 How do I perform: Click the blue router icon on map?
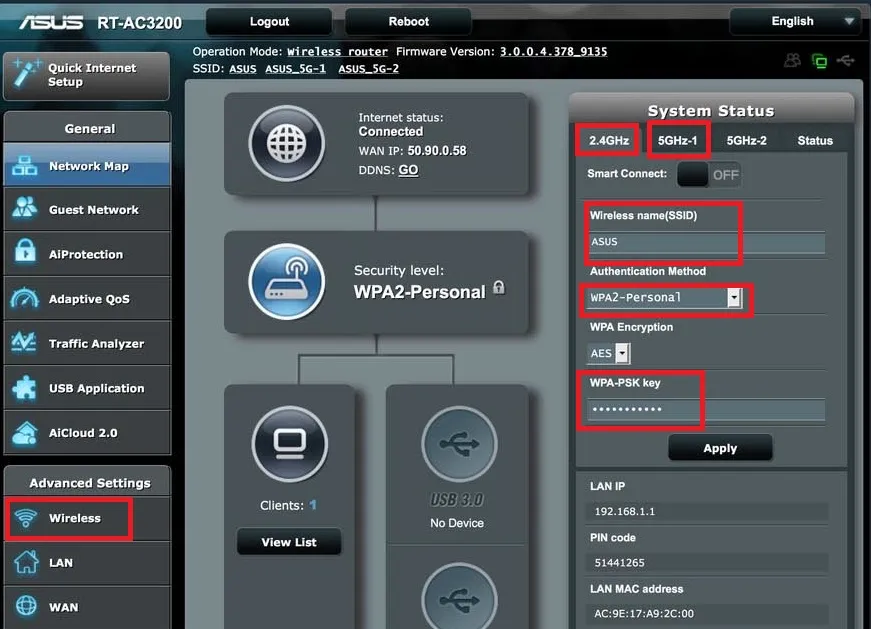287,281
